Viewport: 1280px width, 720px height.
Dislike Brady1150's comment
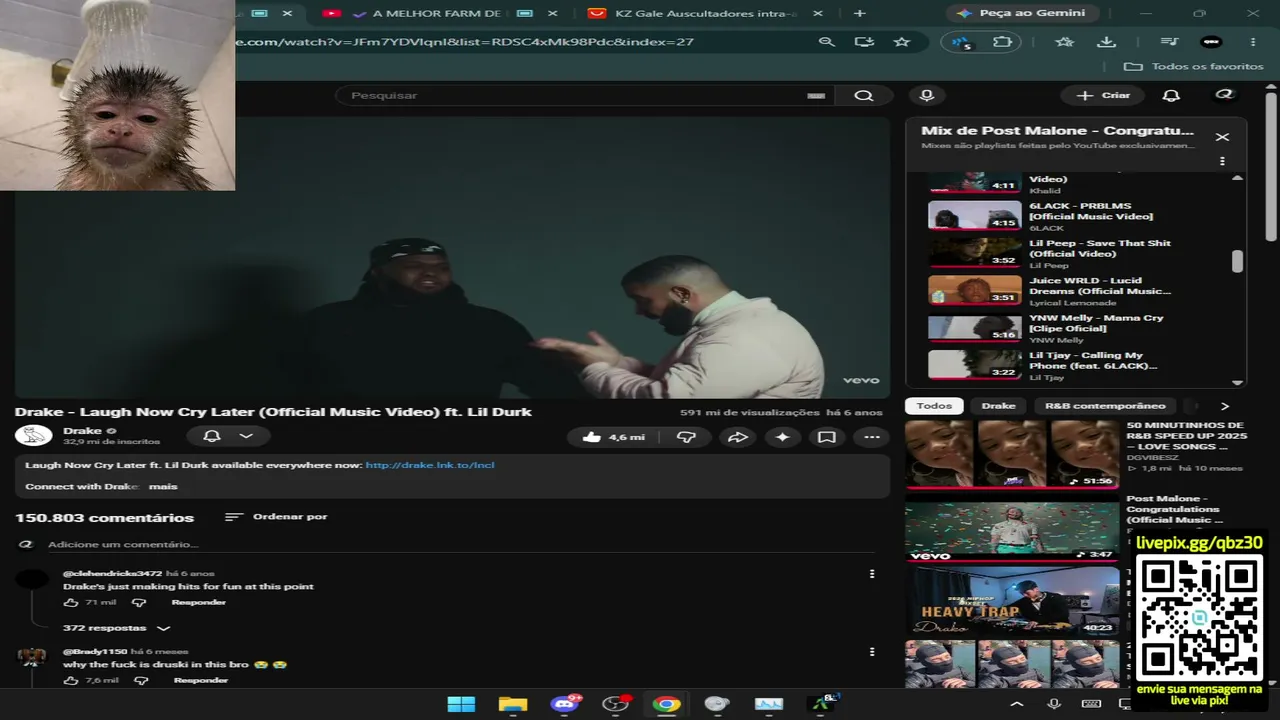tap(141, 680)
